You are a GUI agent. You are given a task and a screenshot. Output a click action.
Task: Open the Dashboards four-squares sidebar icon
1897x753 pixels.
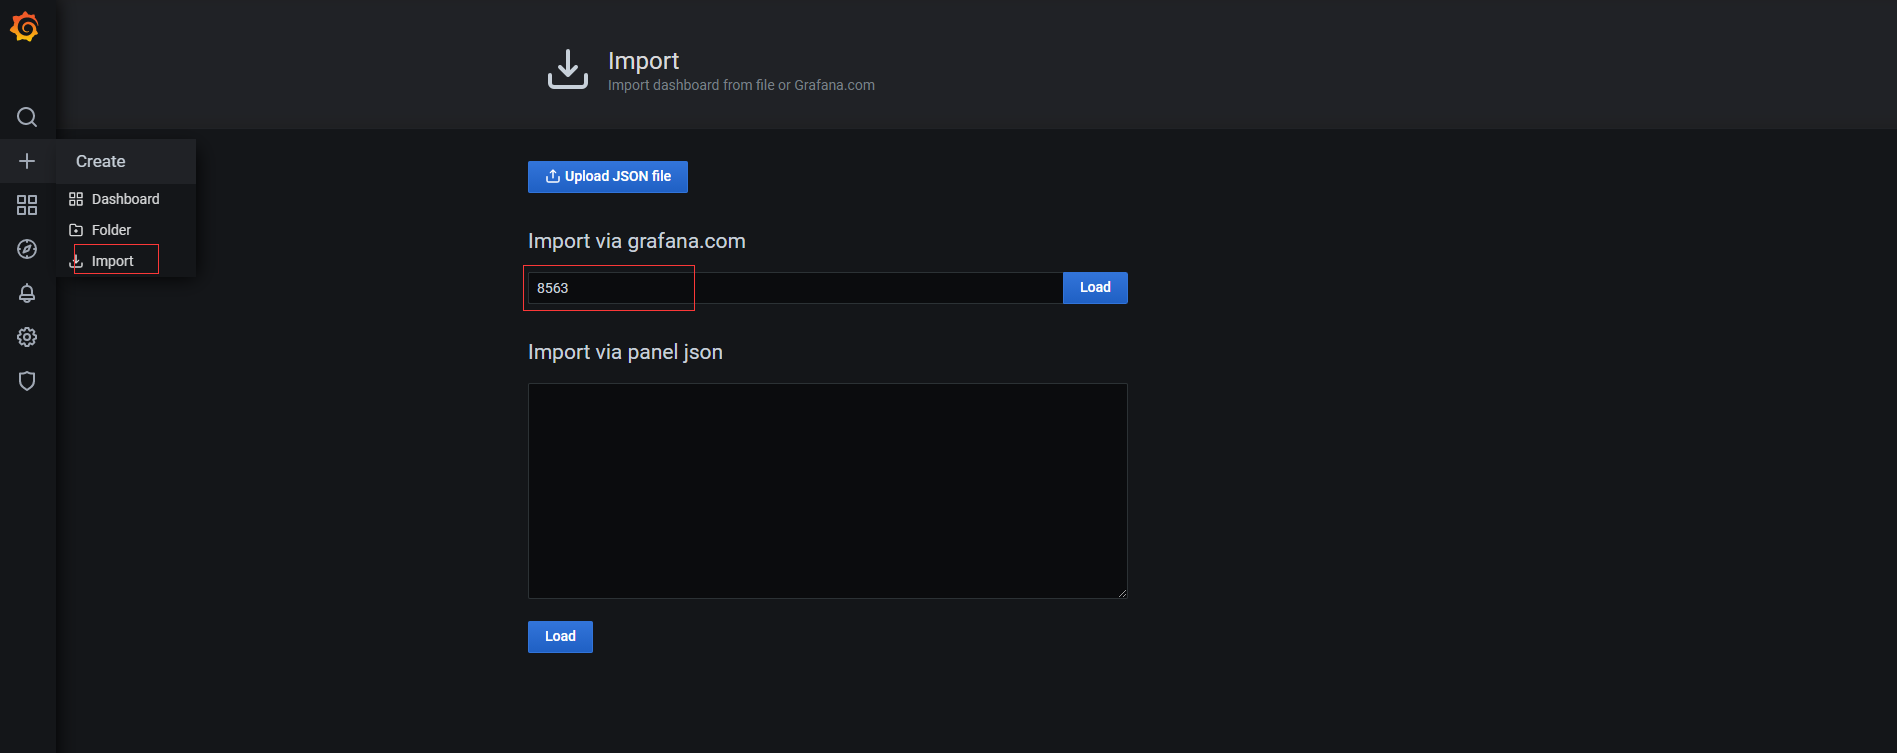pyautogui.click(x=27, y=205)
